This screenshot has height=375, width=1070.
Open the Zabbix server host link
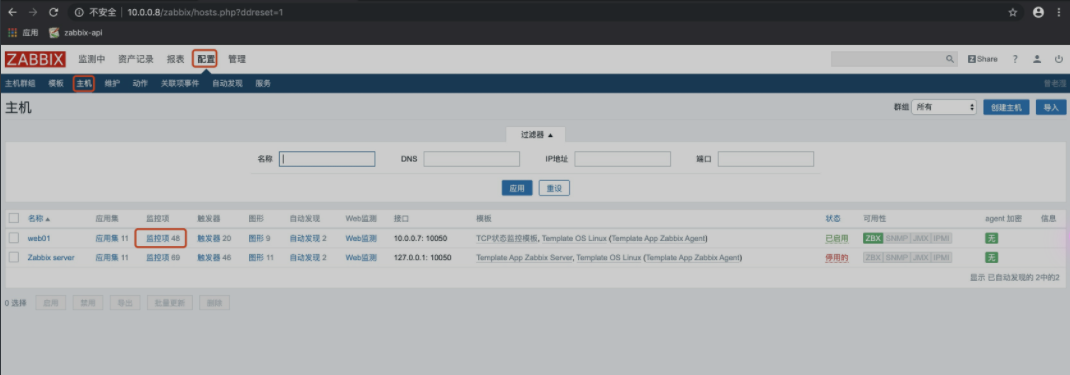pos(51,258)
